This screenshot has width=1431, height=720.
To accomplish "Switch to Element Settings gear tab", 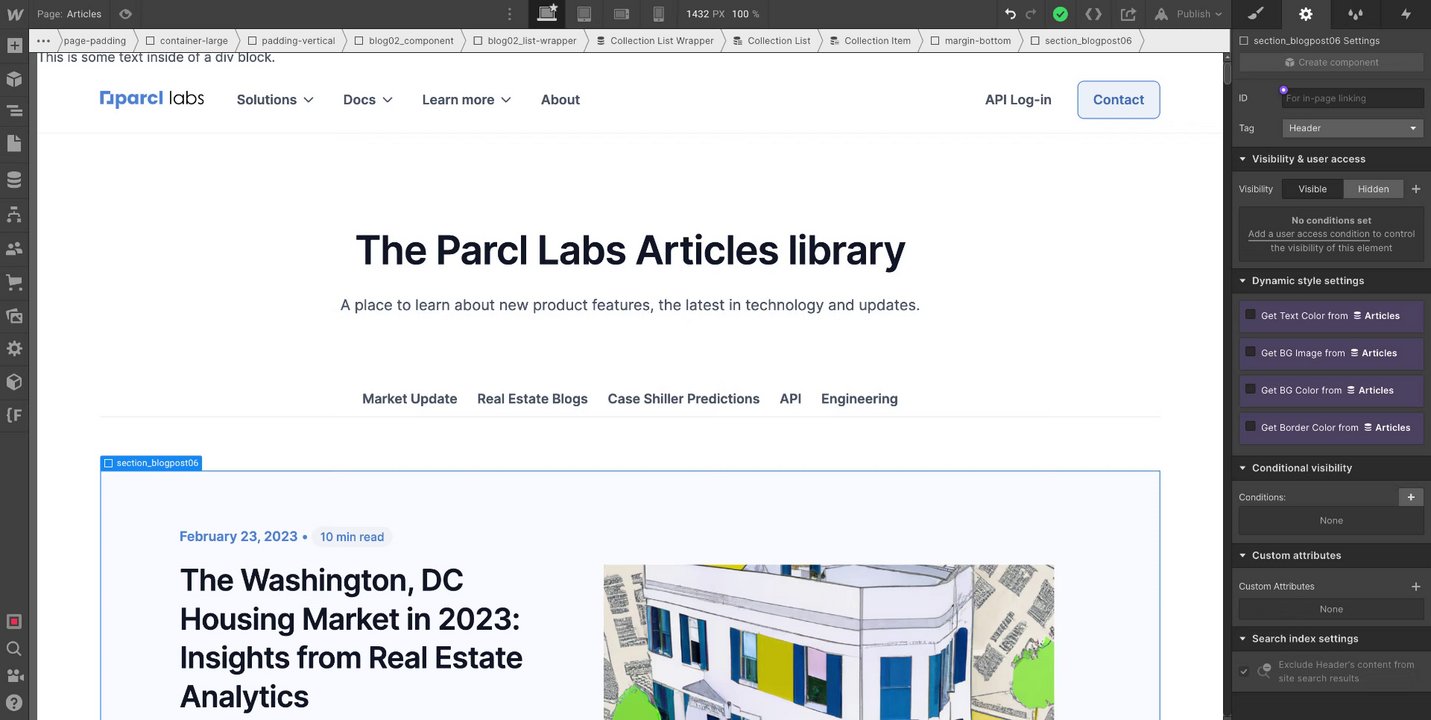I will pos(1306,14).
